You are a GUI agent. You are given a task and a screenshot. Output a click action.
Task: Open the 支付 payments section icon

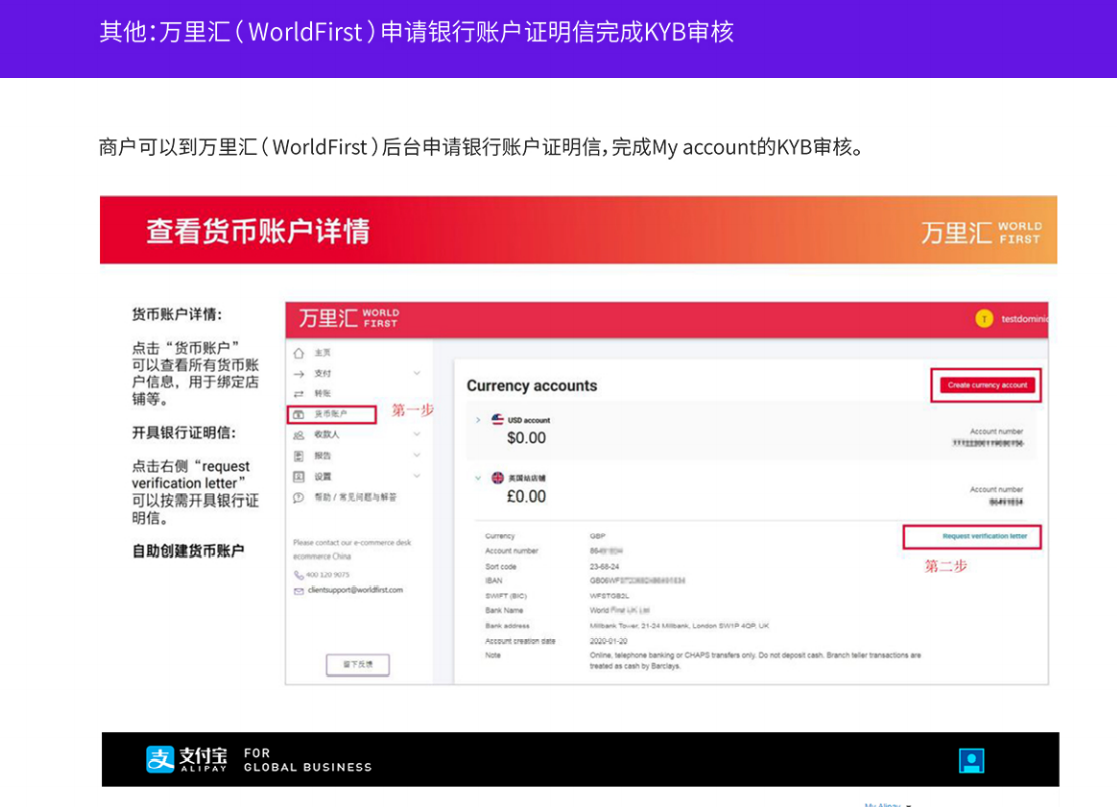tap(297, 374)
